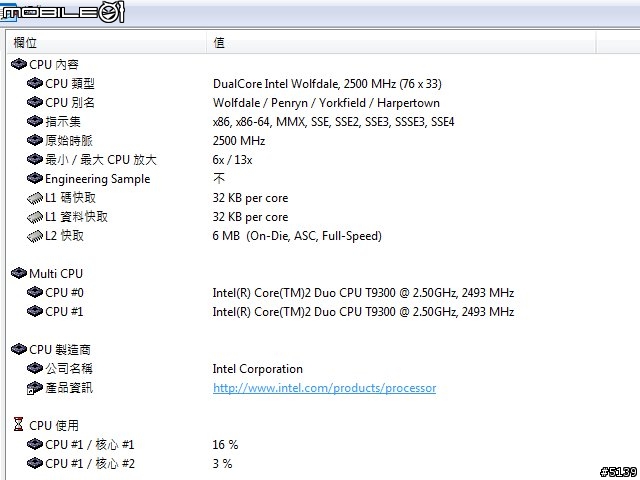This screenshot has height=480, width=640.
Task: Click the 2500 MHz clock value
Action: coord(239,141)
